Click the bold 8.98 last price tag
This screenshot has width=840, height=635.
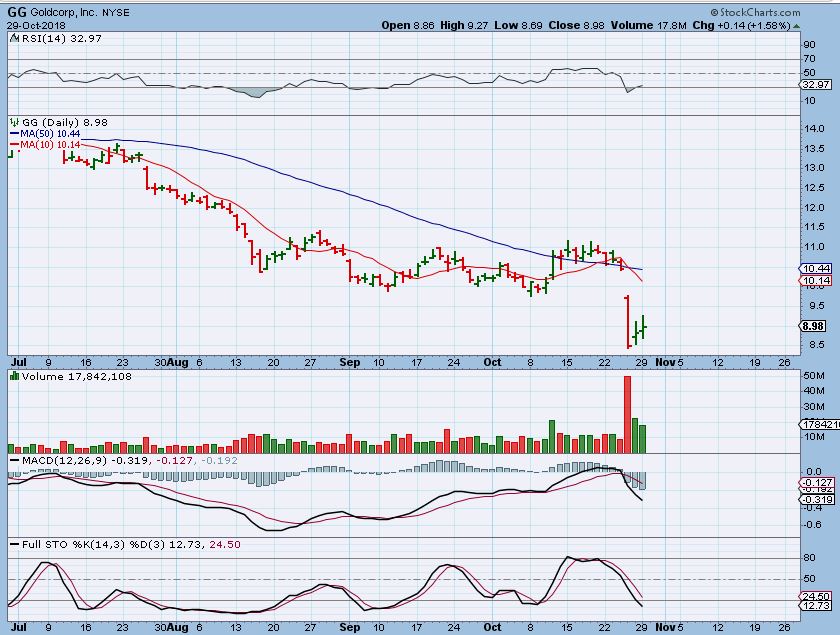pyautogui.click(x=814, y=326)
